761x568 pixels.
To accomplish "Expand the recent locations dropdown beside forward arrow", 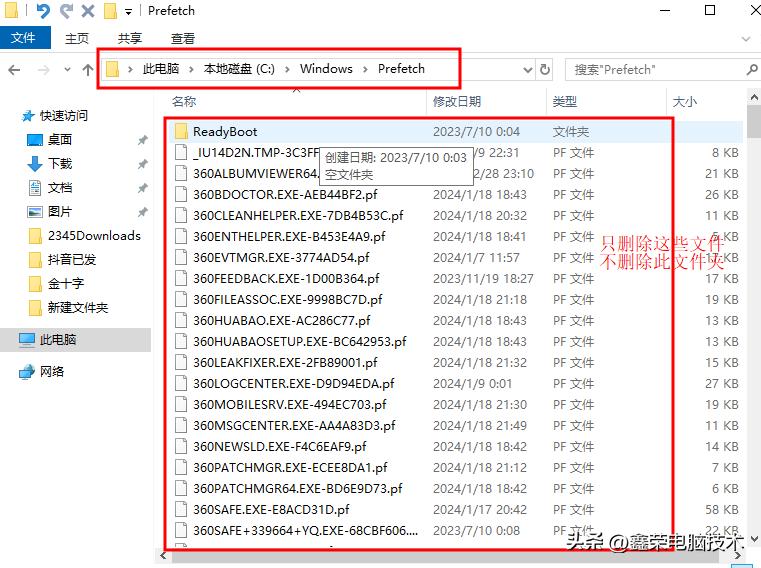I will (x=67, y=70).
